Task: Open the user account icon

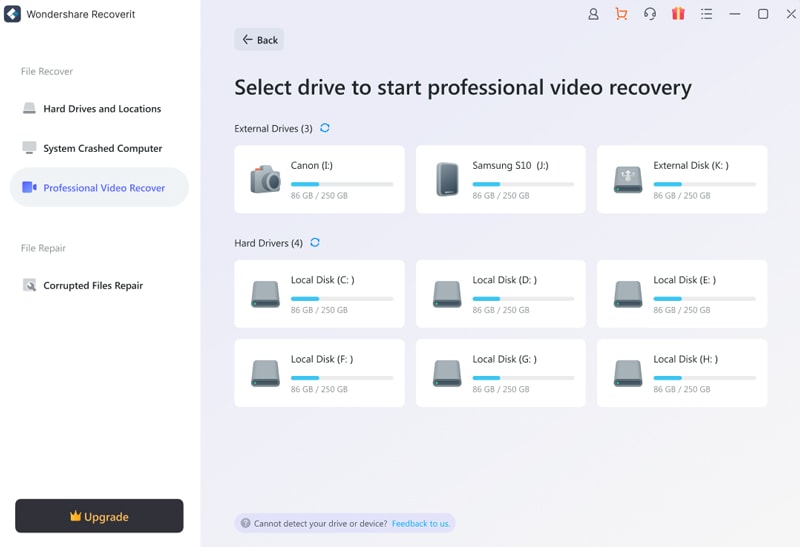Action: pos(593,14)
